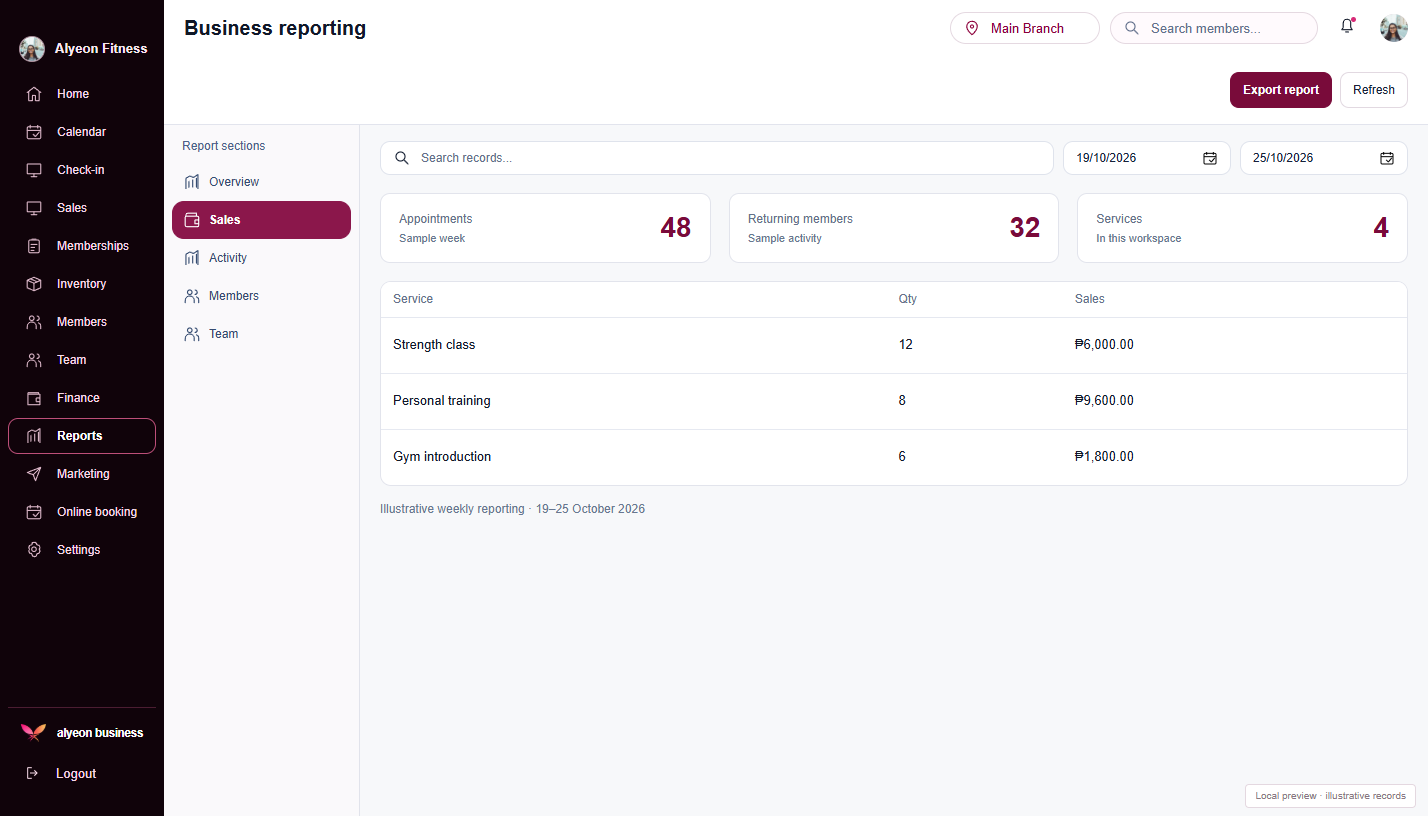
Task: Click the start date field 19/10/2026
Action: pos(1147,158)
